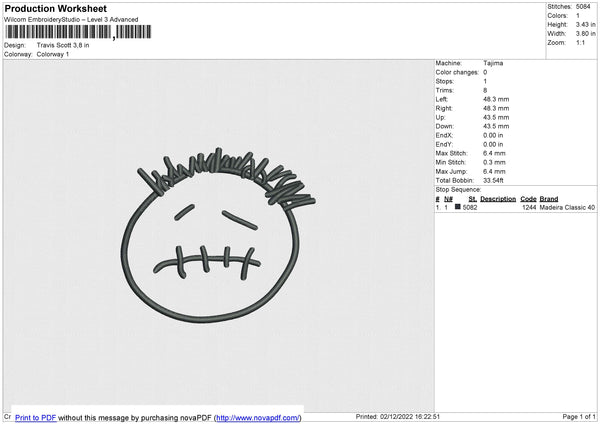Select height value '3.43 in'
600x424 pixels.
click(x=585, y=24)
